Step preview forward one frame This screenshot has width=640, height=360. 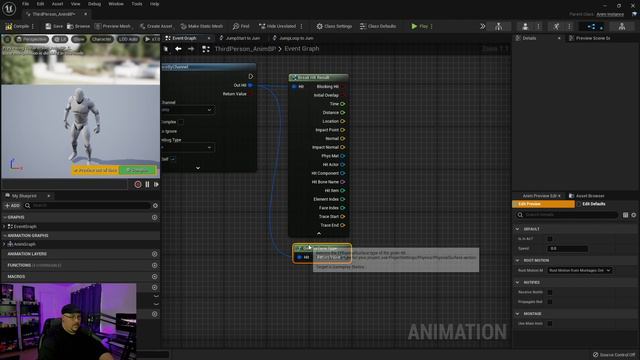156,184
